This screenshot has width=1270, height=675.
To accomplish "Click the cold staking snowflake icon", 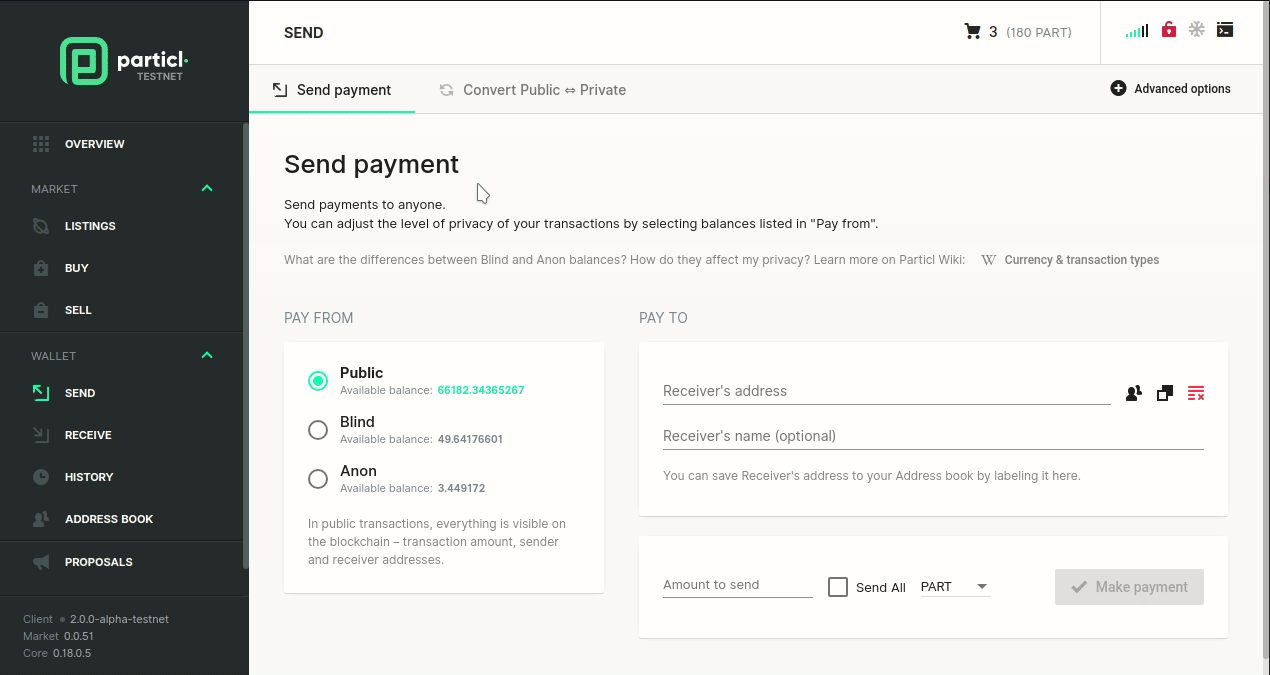I will point(1196,30).
